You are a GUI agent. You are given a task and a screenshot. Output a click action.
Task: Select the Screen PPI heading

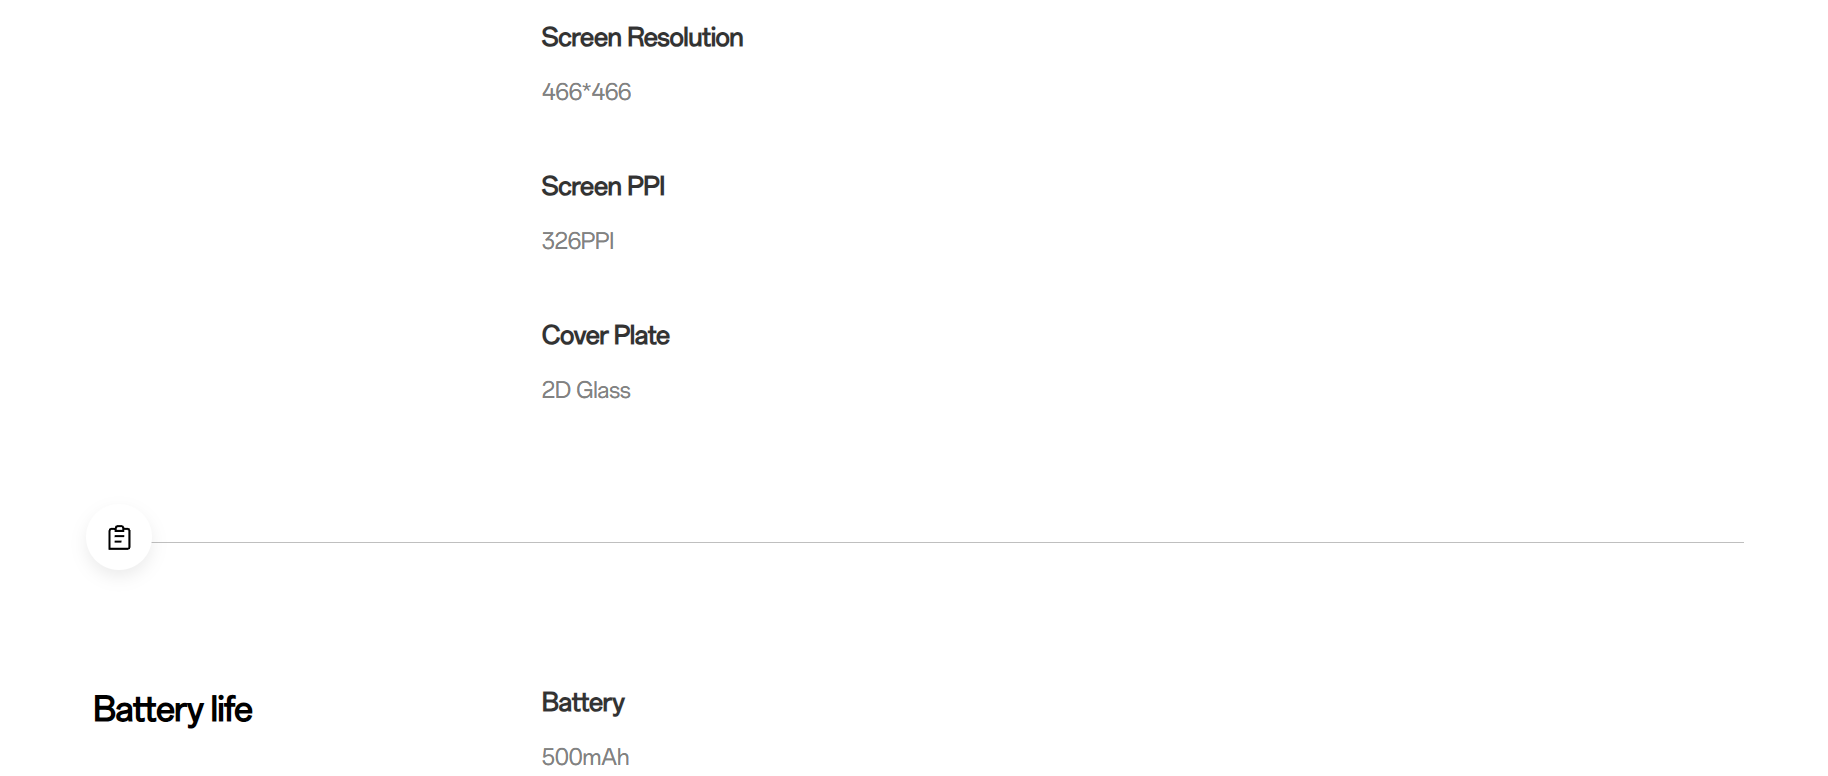603,187
